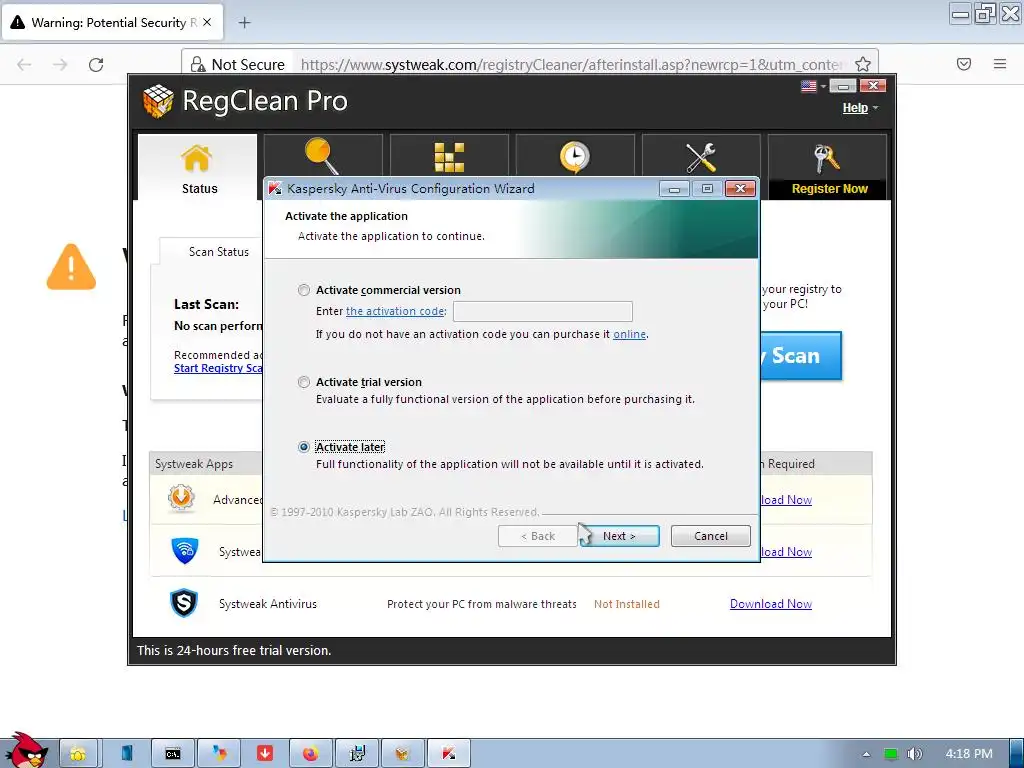
Task: Click the Firefox forward arrow
Action: point(60,65)
